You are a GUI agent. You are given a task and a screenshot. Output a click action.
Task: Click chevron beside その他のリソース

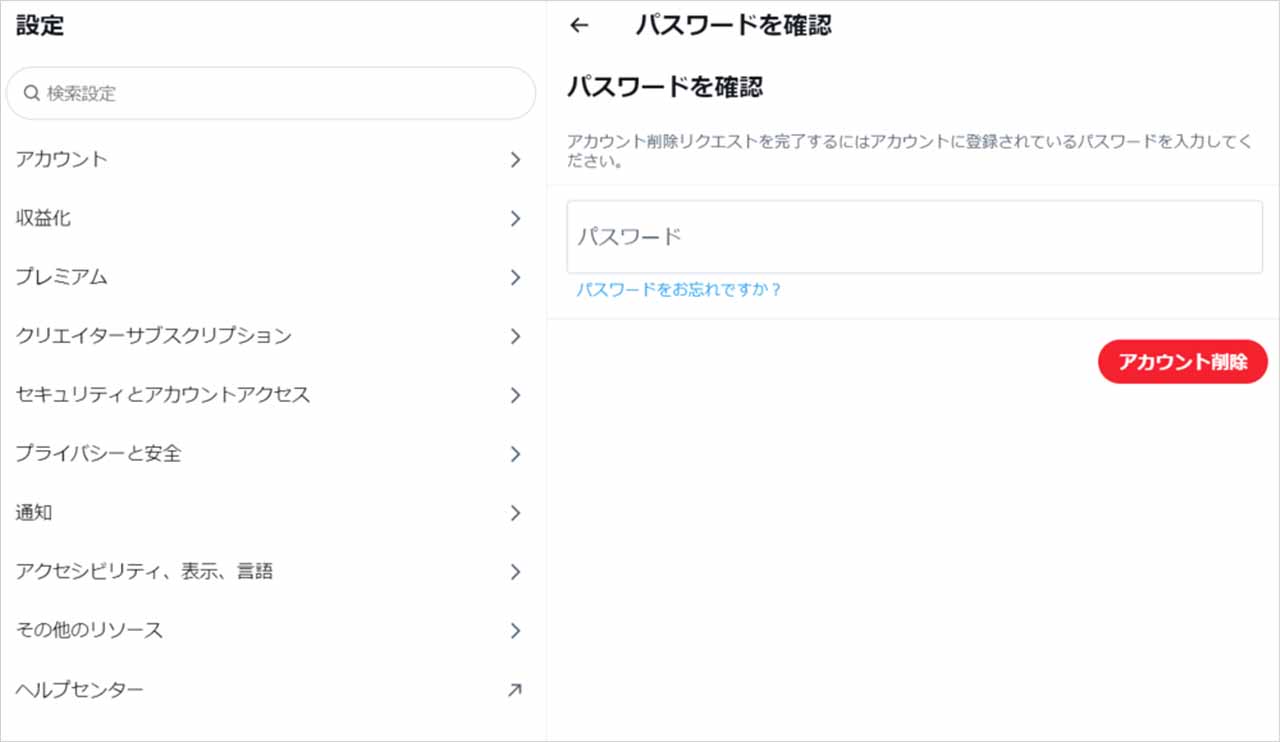click(x=515, y=630)
